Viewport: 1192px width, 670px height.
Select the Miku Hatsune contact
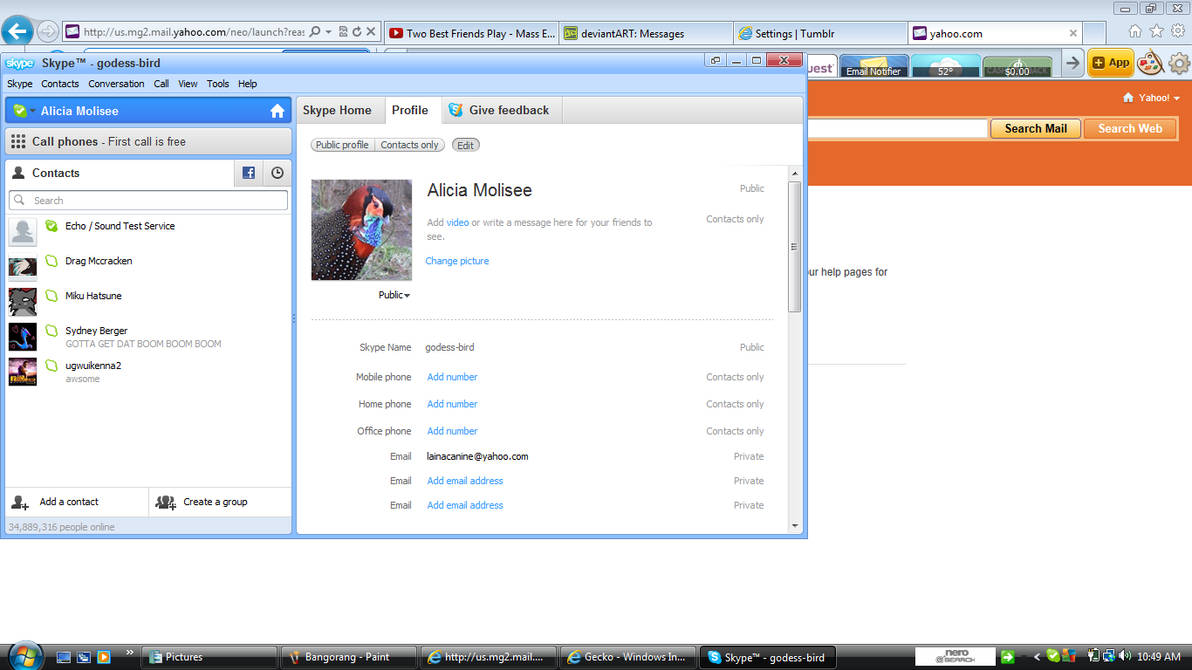coord(148,300)
